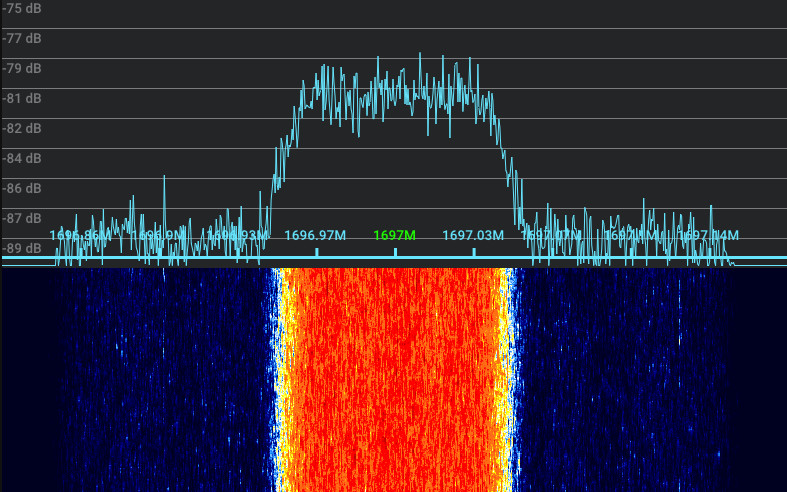Click the yellow left edge of waterfall signal

coord(284,380)
